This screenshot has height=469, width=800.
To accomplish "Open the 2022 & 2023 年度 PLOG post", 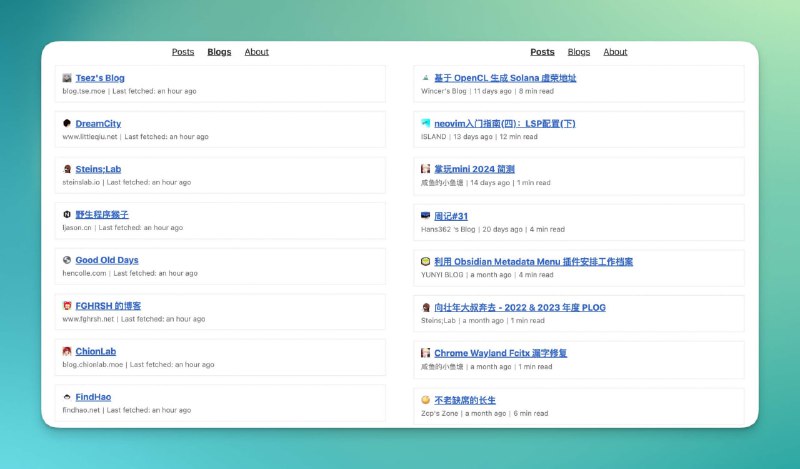I will point(520,307).
